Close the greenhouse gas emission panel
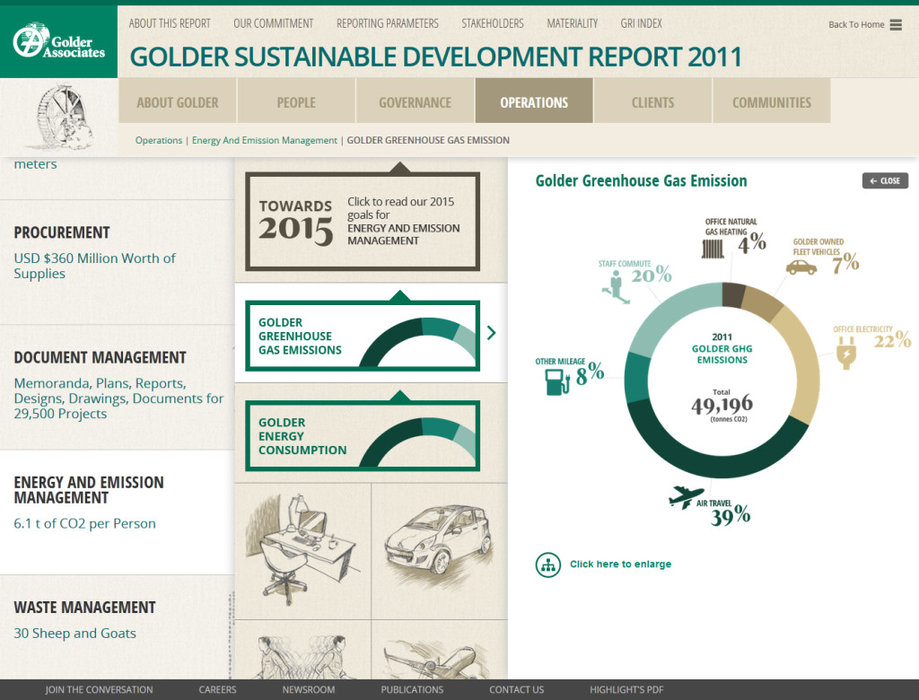Image resolution: width=919 pixels, height=700 pixels. point(885,181)
